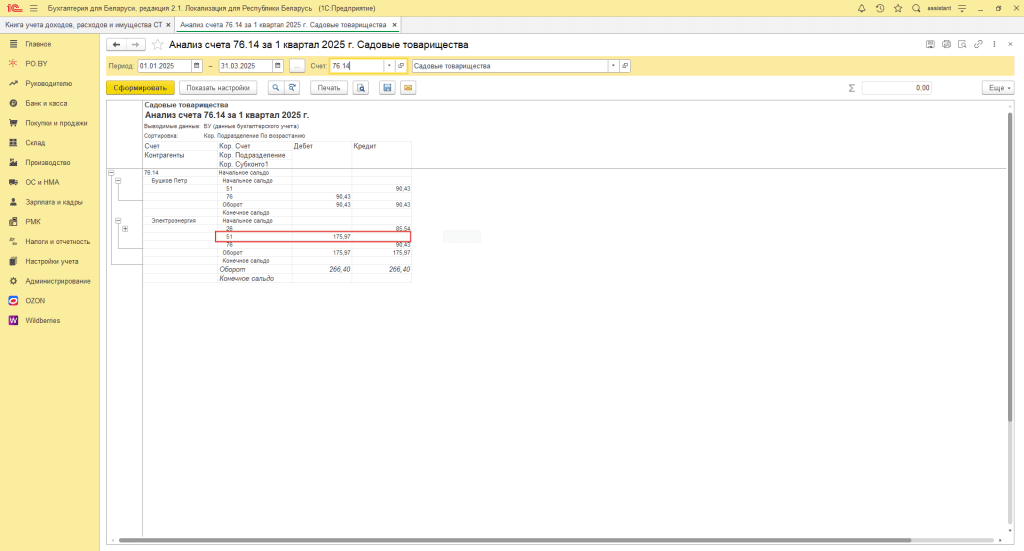Click the horizontal scrollbar of the report
The height and width of the screenshot is (551, 1024).
point(515,541)
